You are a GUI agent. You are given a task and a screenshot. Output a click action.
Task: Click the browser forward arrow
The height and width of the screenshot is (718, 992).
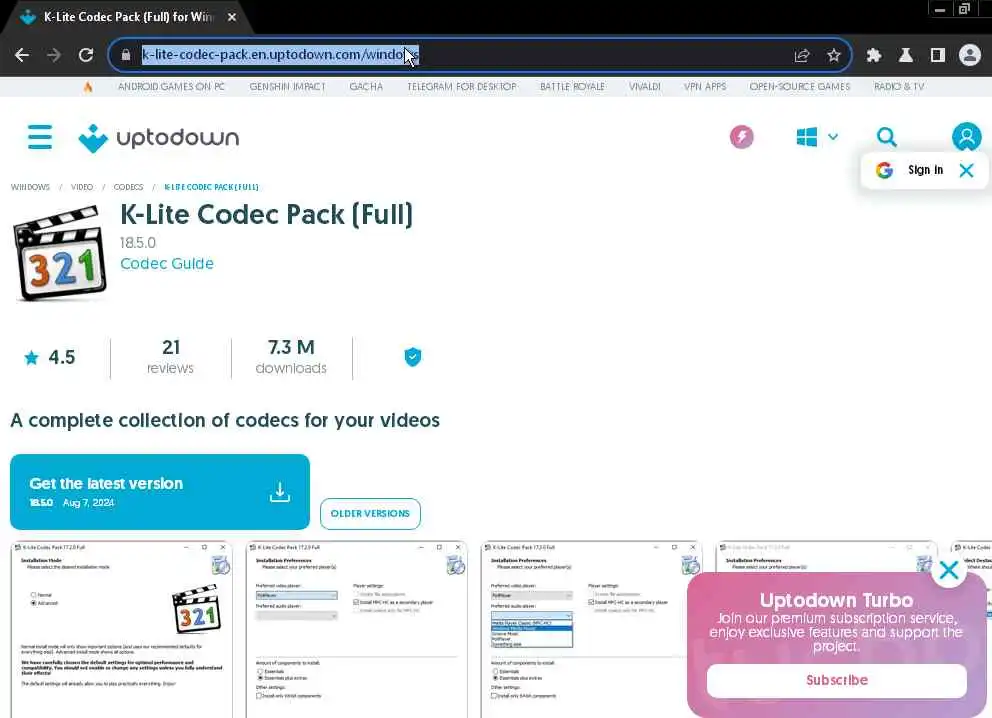(x=54, y=55)
